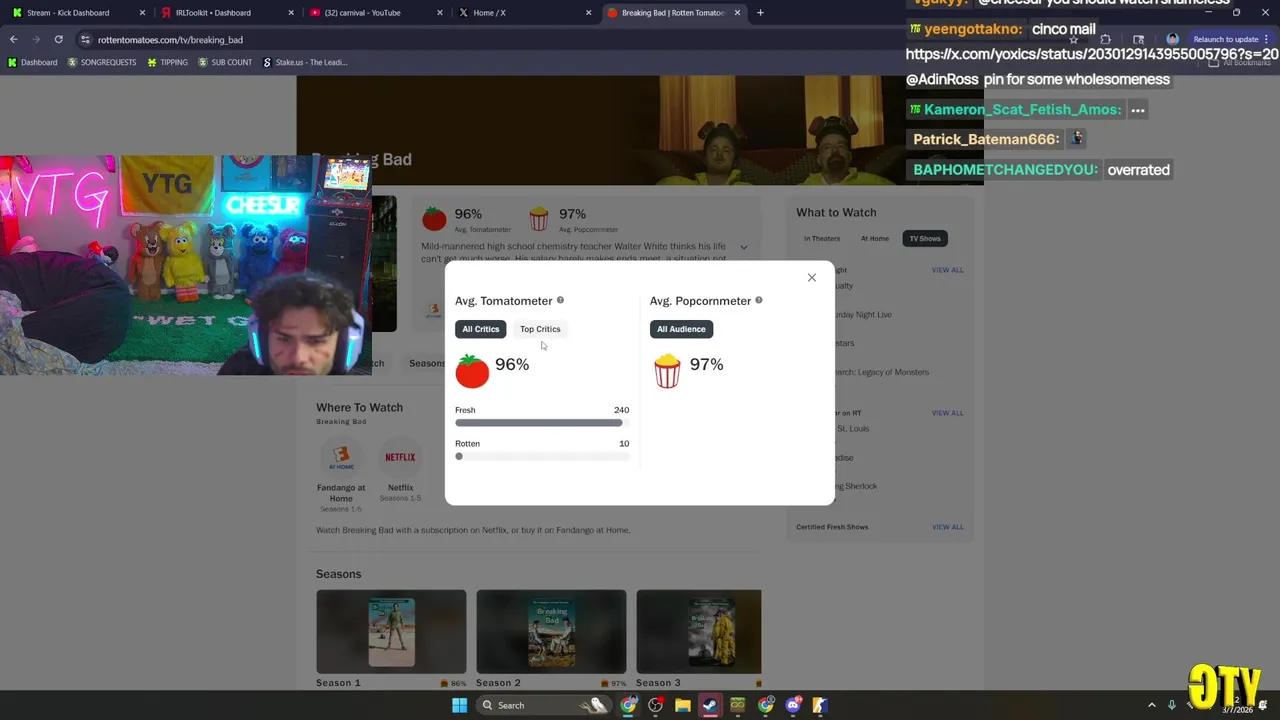Click the microphone tray icon
Screen dimensions: 1280x720
[x=1172, y=705]
